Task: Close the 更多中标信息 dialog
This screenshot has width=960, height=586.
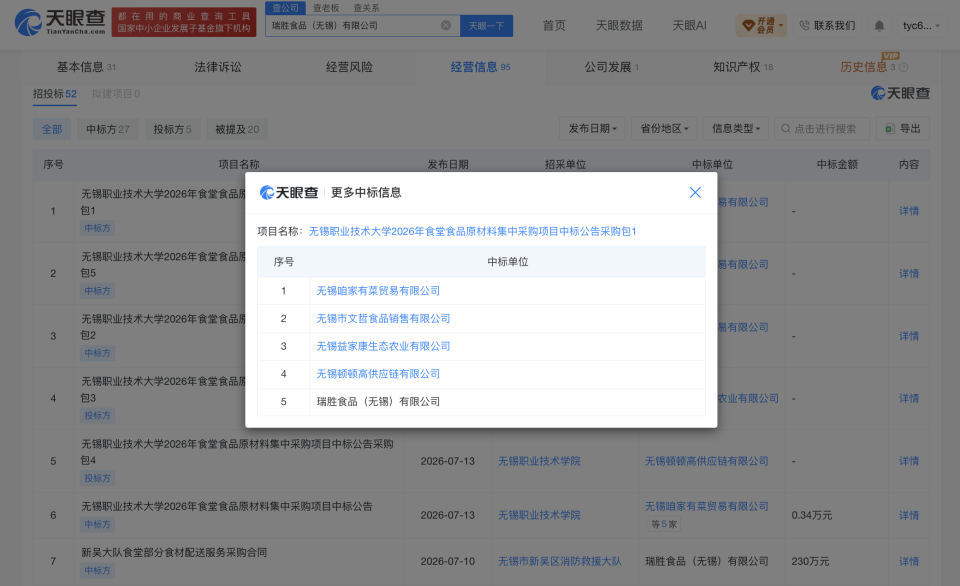Action: (x=695, y=192)
